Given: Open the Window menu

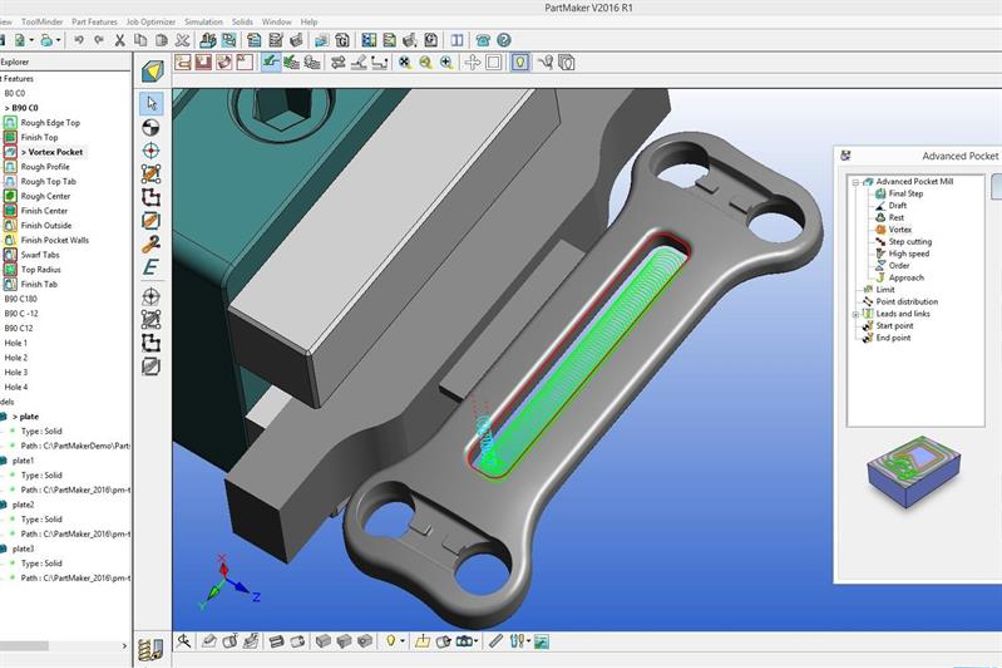Looking at the screenshot, I should [276, 22].
